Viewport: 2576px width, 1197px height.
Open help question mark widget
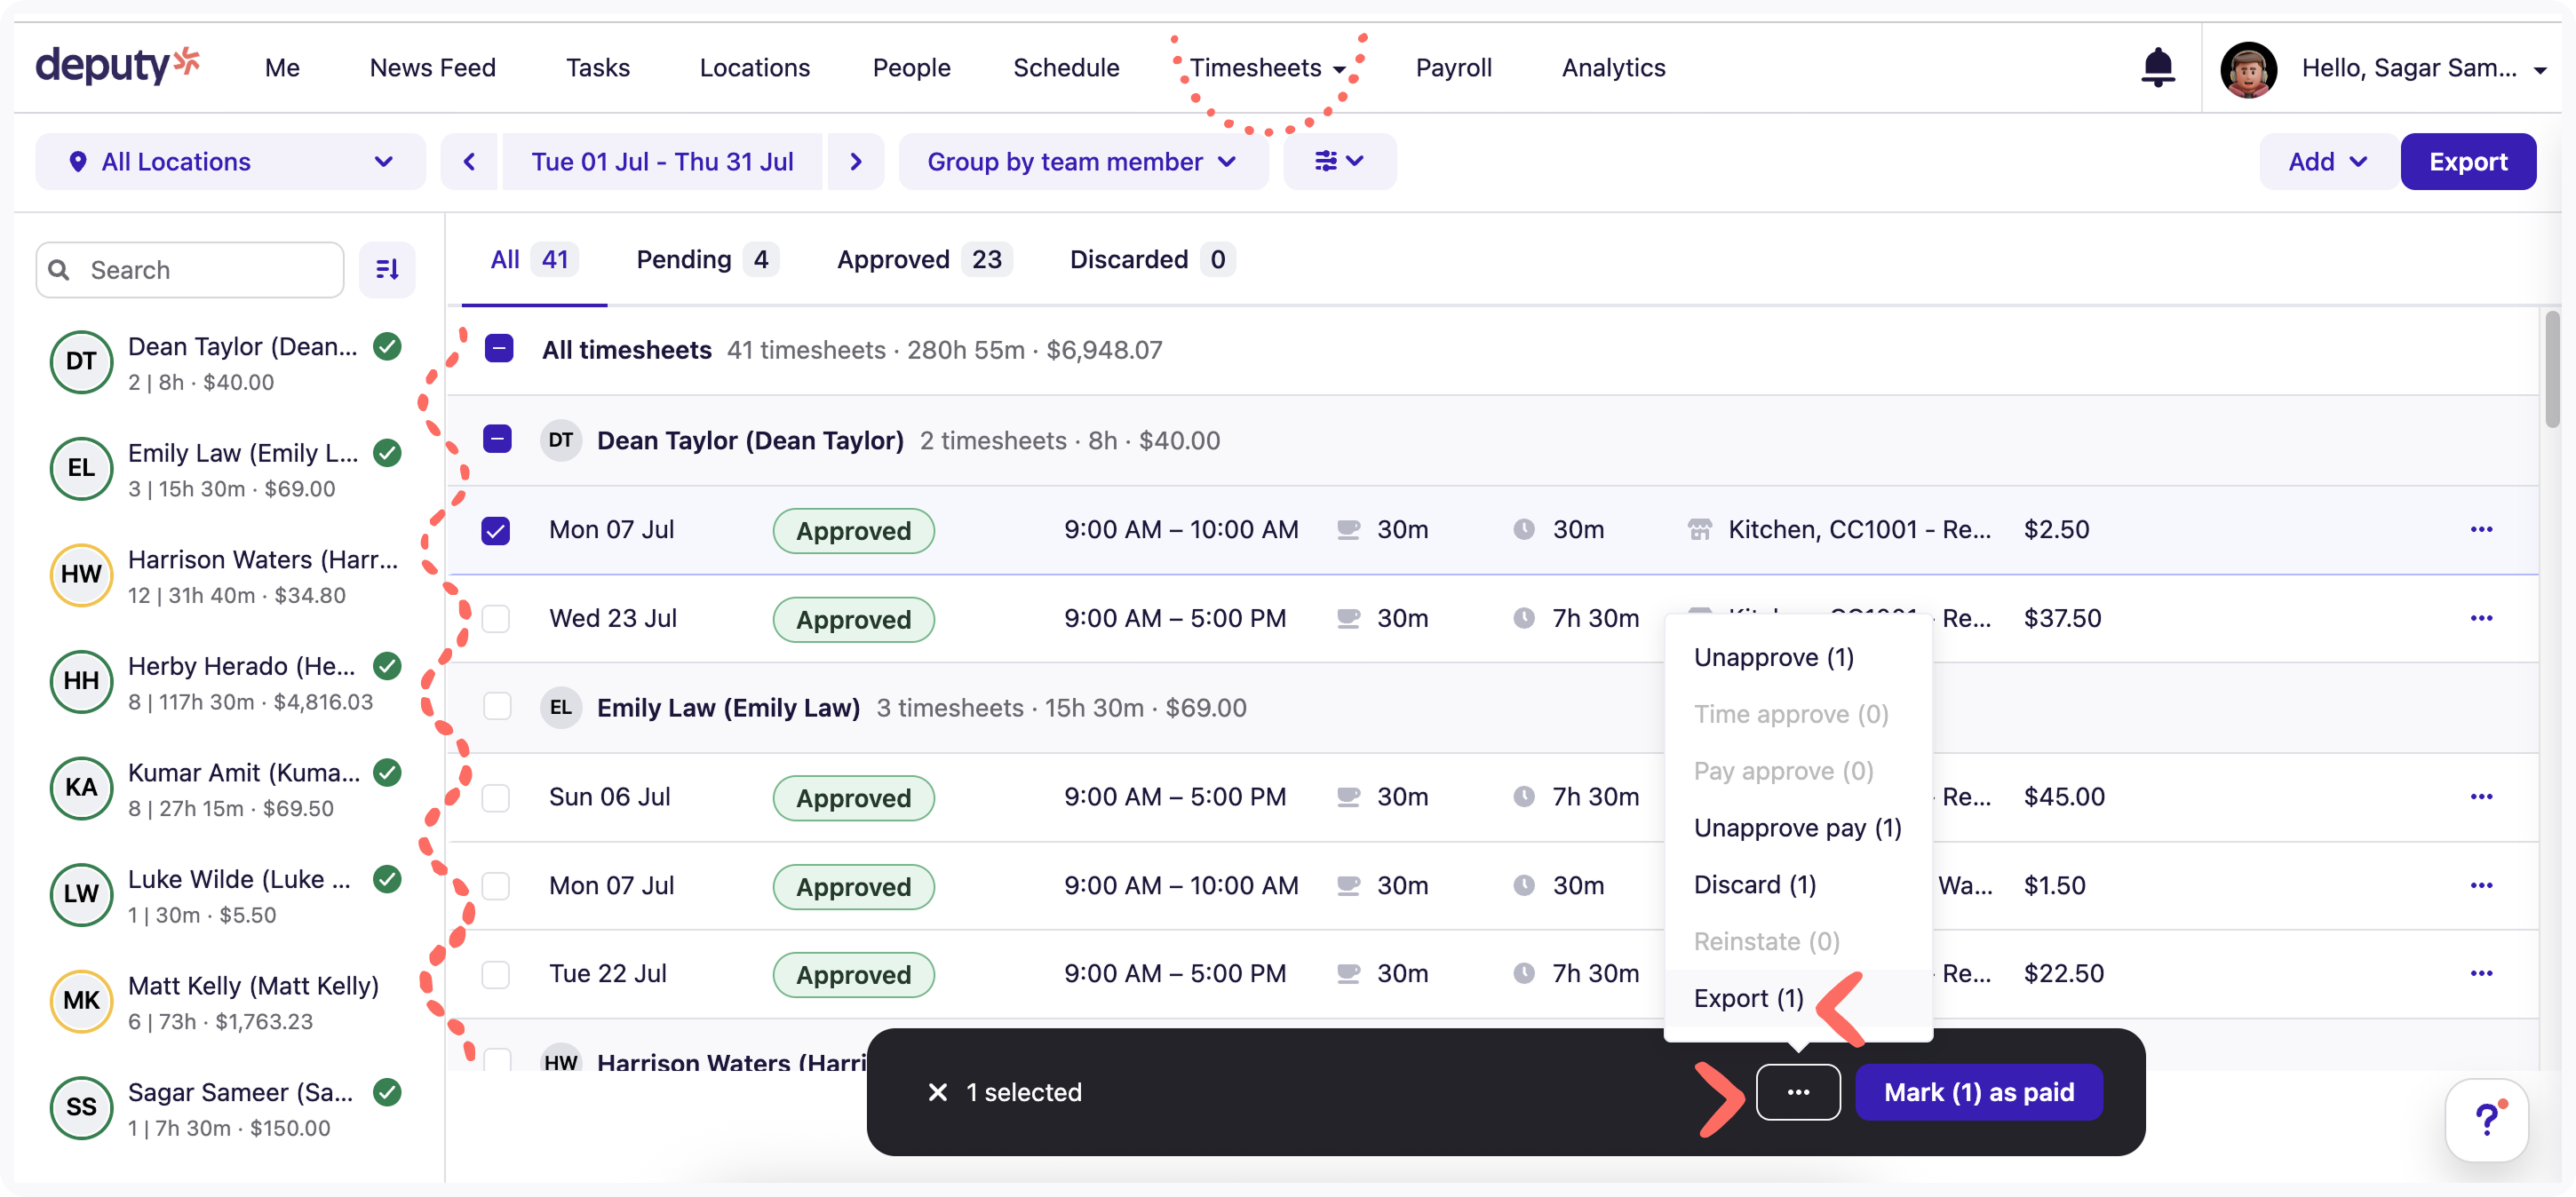click(2486, 1119)
